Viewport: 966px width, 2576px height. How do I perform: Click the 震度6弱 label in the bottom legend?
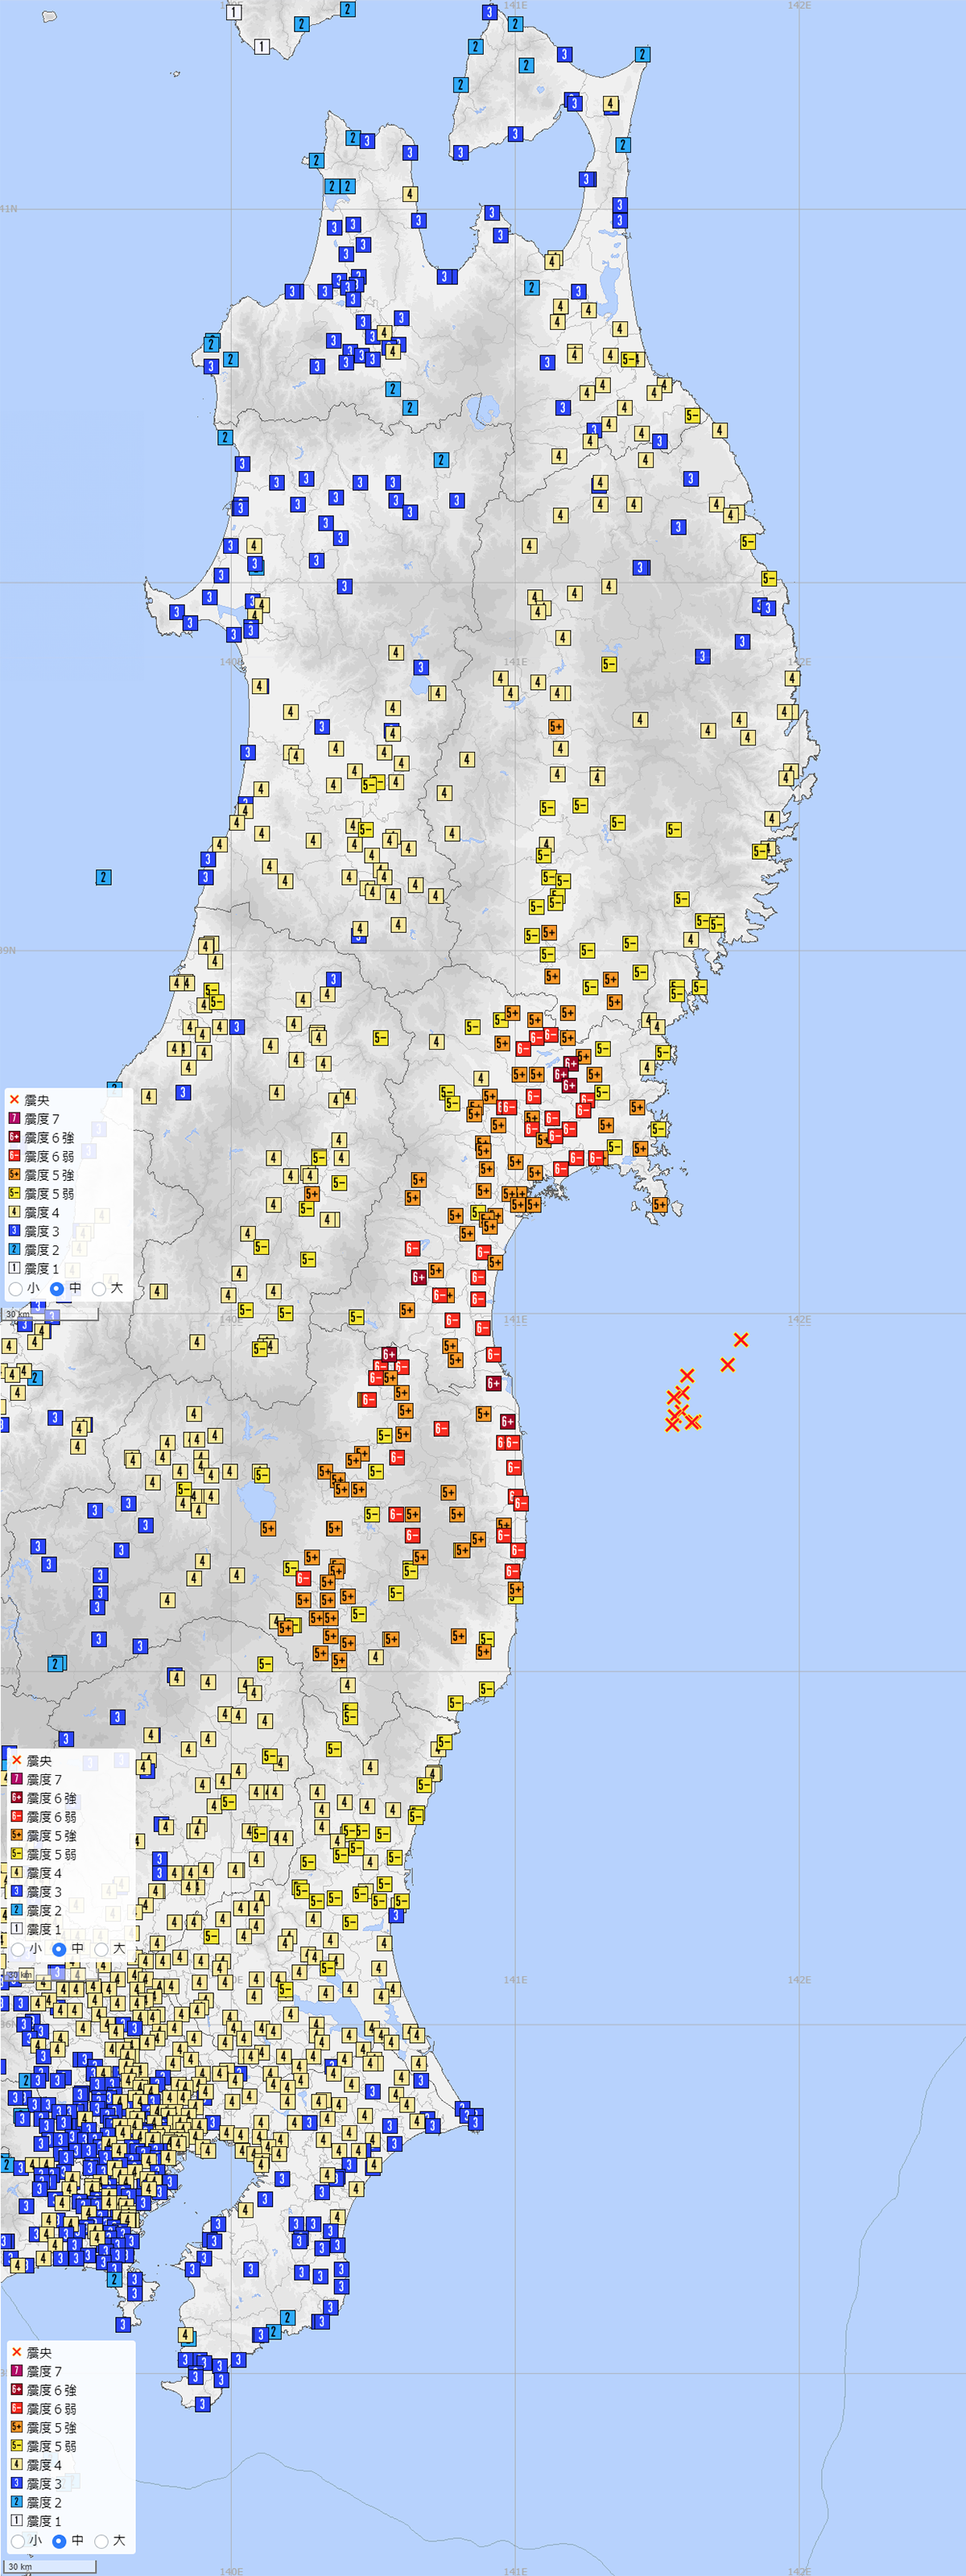tap(51, 2409)
